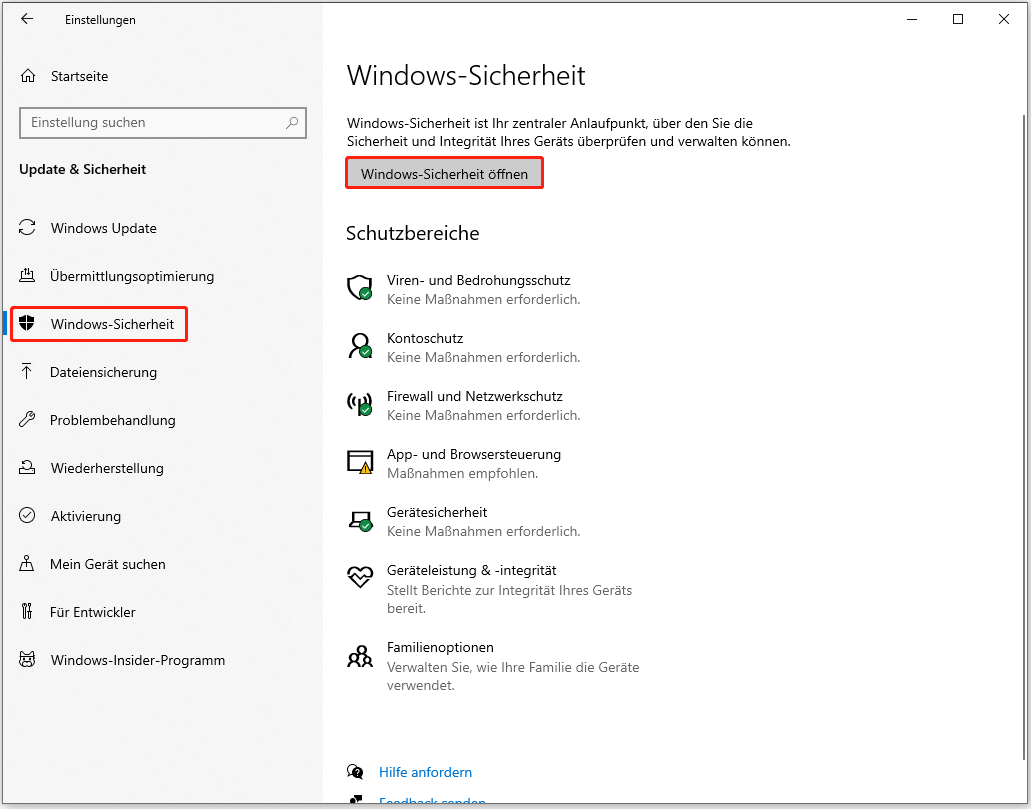Click the Kontoschutz person icon
Screen dimensions: 1031x809
[x=359, y=346]
